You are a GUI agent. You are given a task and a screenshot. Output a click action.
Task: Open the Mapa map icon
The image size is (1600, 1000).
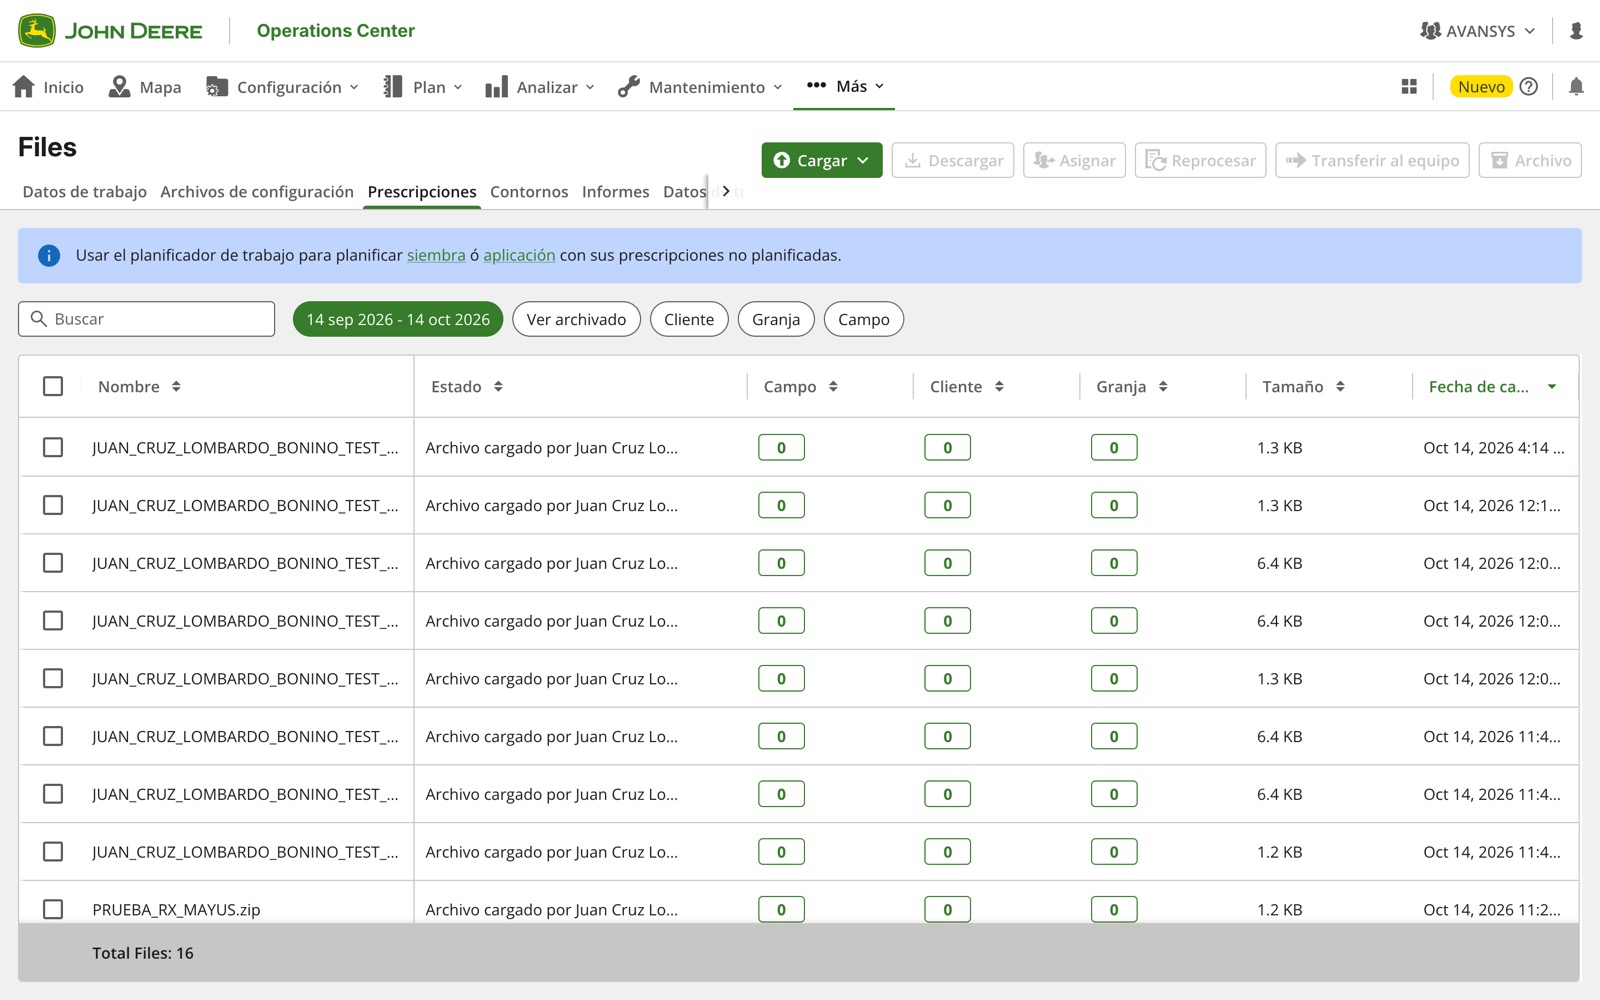[x=119, y=87]
